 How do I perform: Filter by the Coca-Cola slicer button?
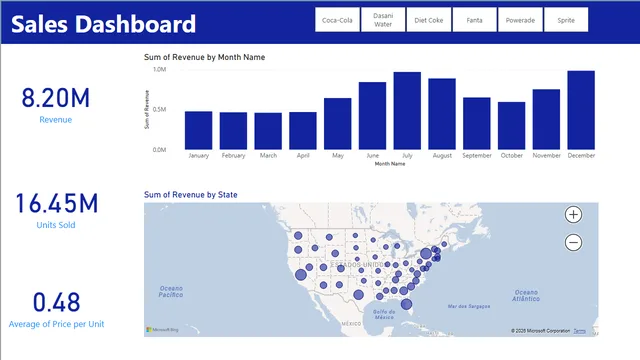coord(337,20)
